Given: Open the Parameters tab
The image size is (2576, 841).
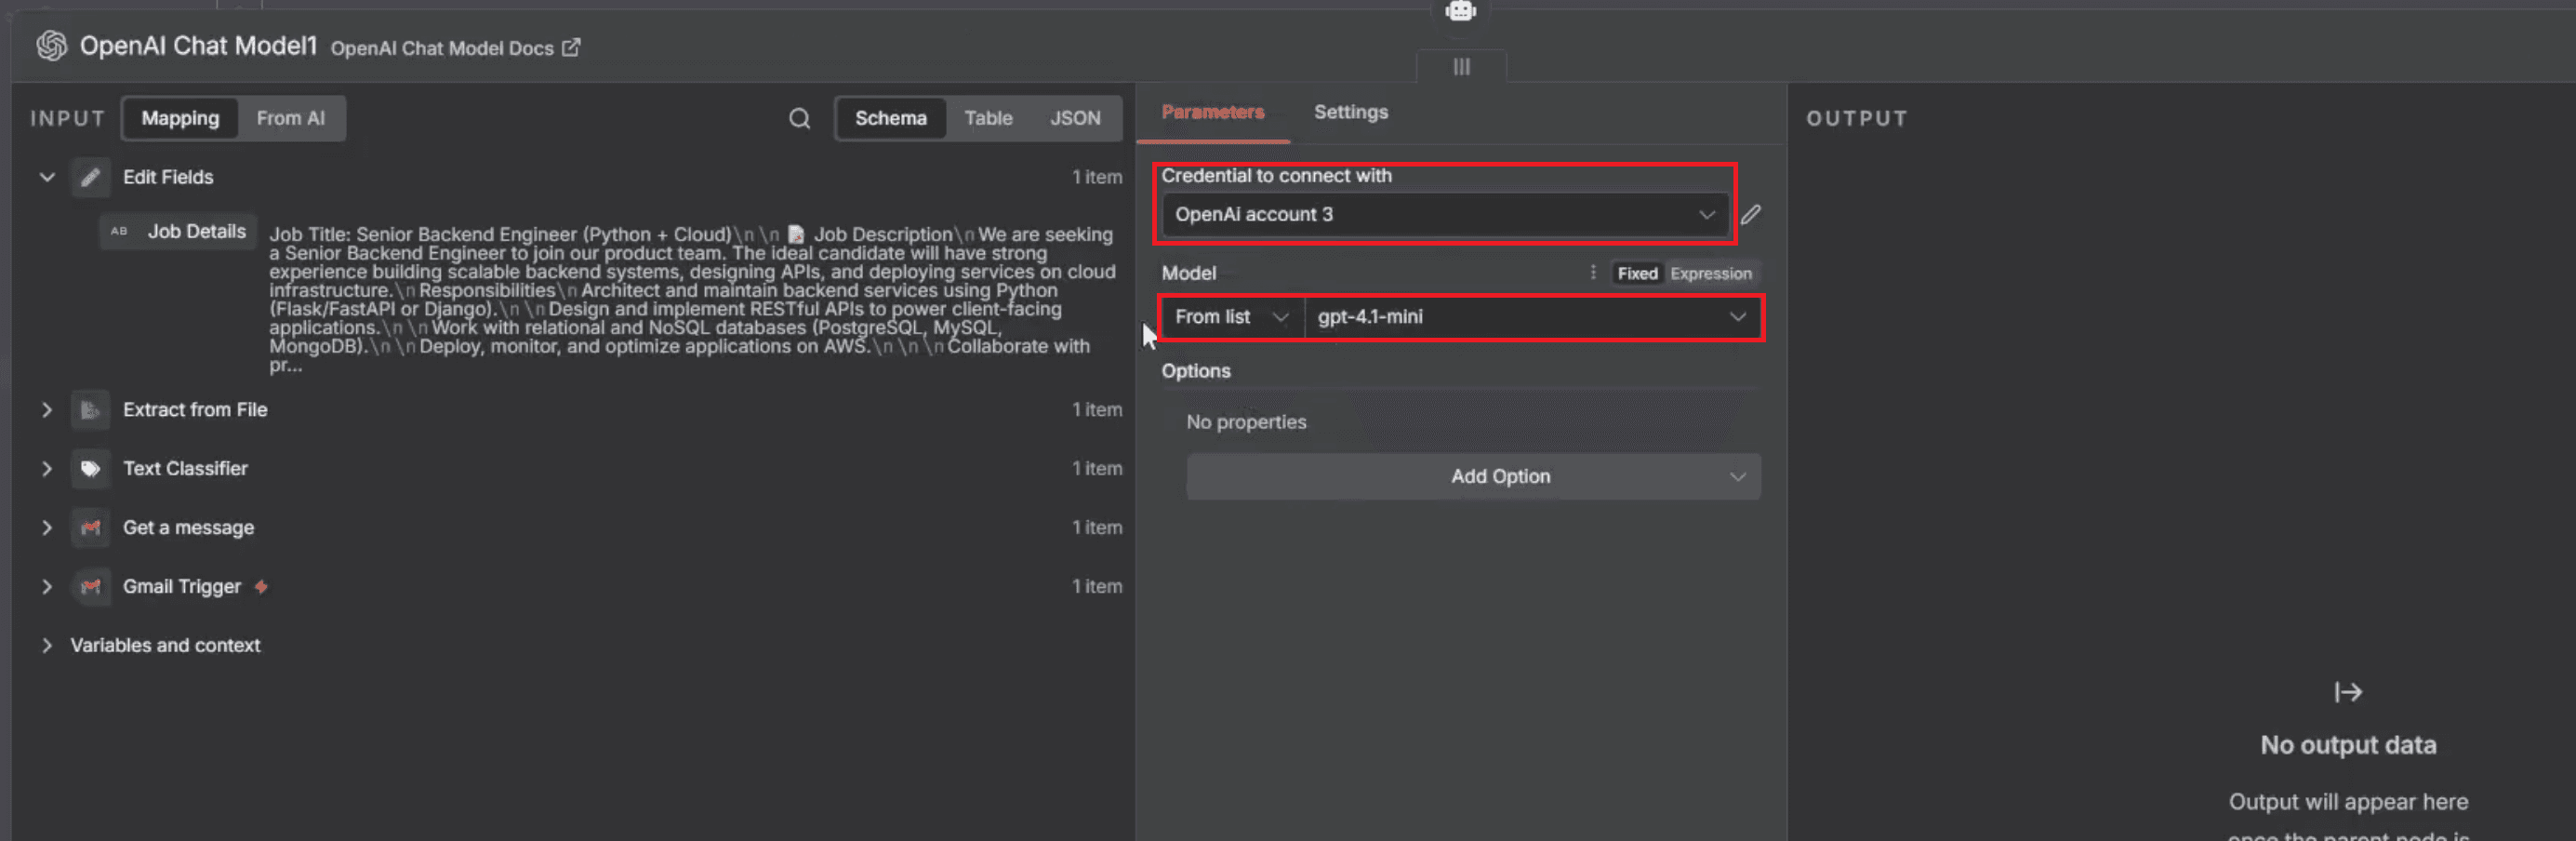Looking at the screenshot, I should pyautogui.click(x=1212, y=112).
